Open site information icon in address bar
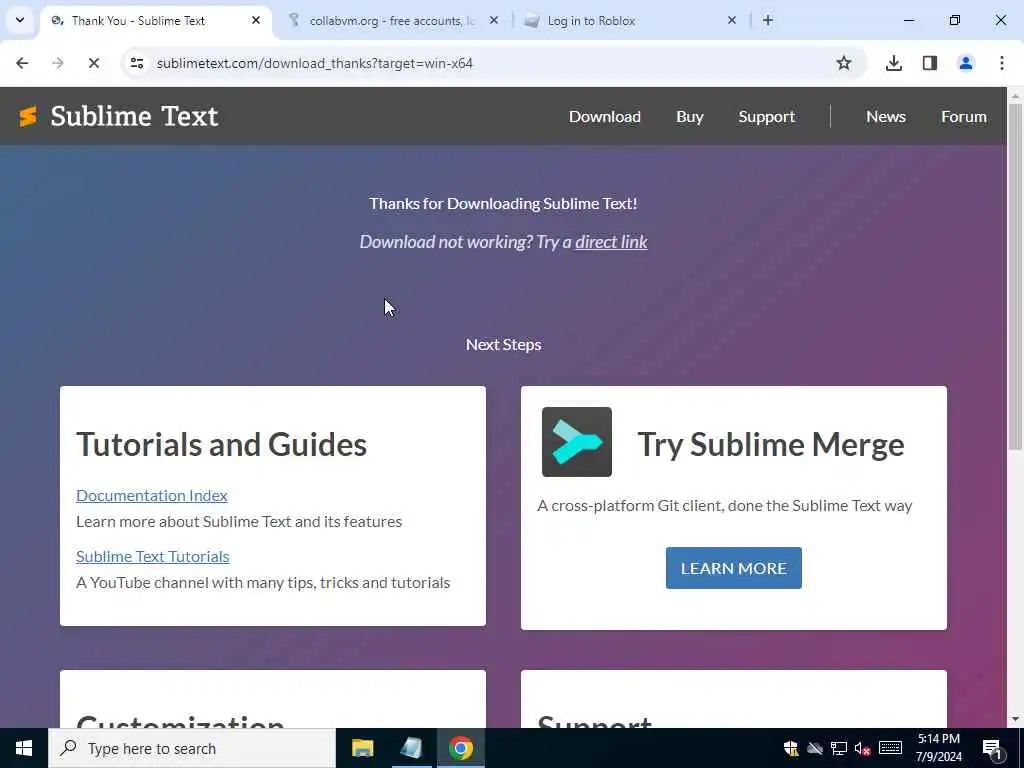Image resolution: width=1024 pixels, height=768 pixels. click(137, 63)
